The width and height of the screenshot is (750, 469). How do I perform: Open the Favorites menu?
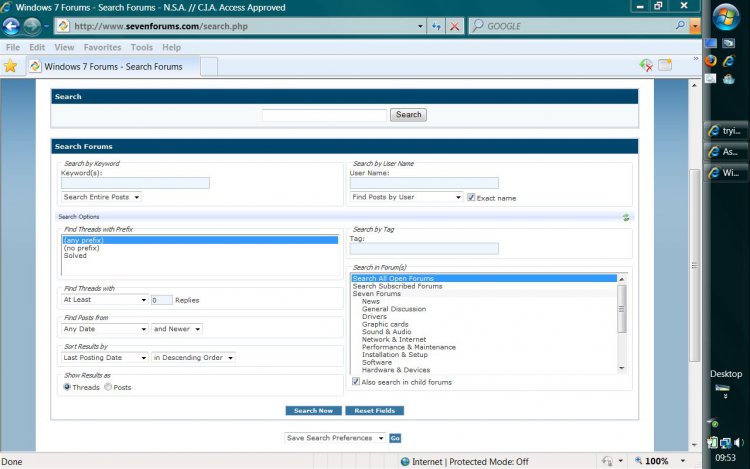(102, 47)
